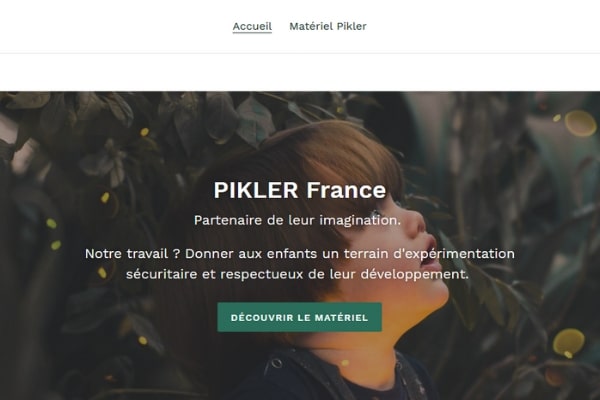Click the dark leaves at top-left of banner

coord(57,115)
